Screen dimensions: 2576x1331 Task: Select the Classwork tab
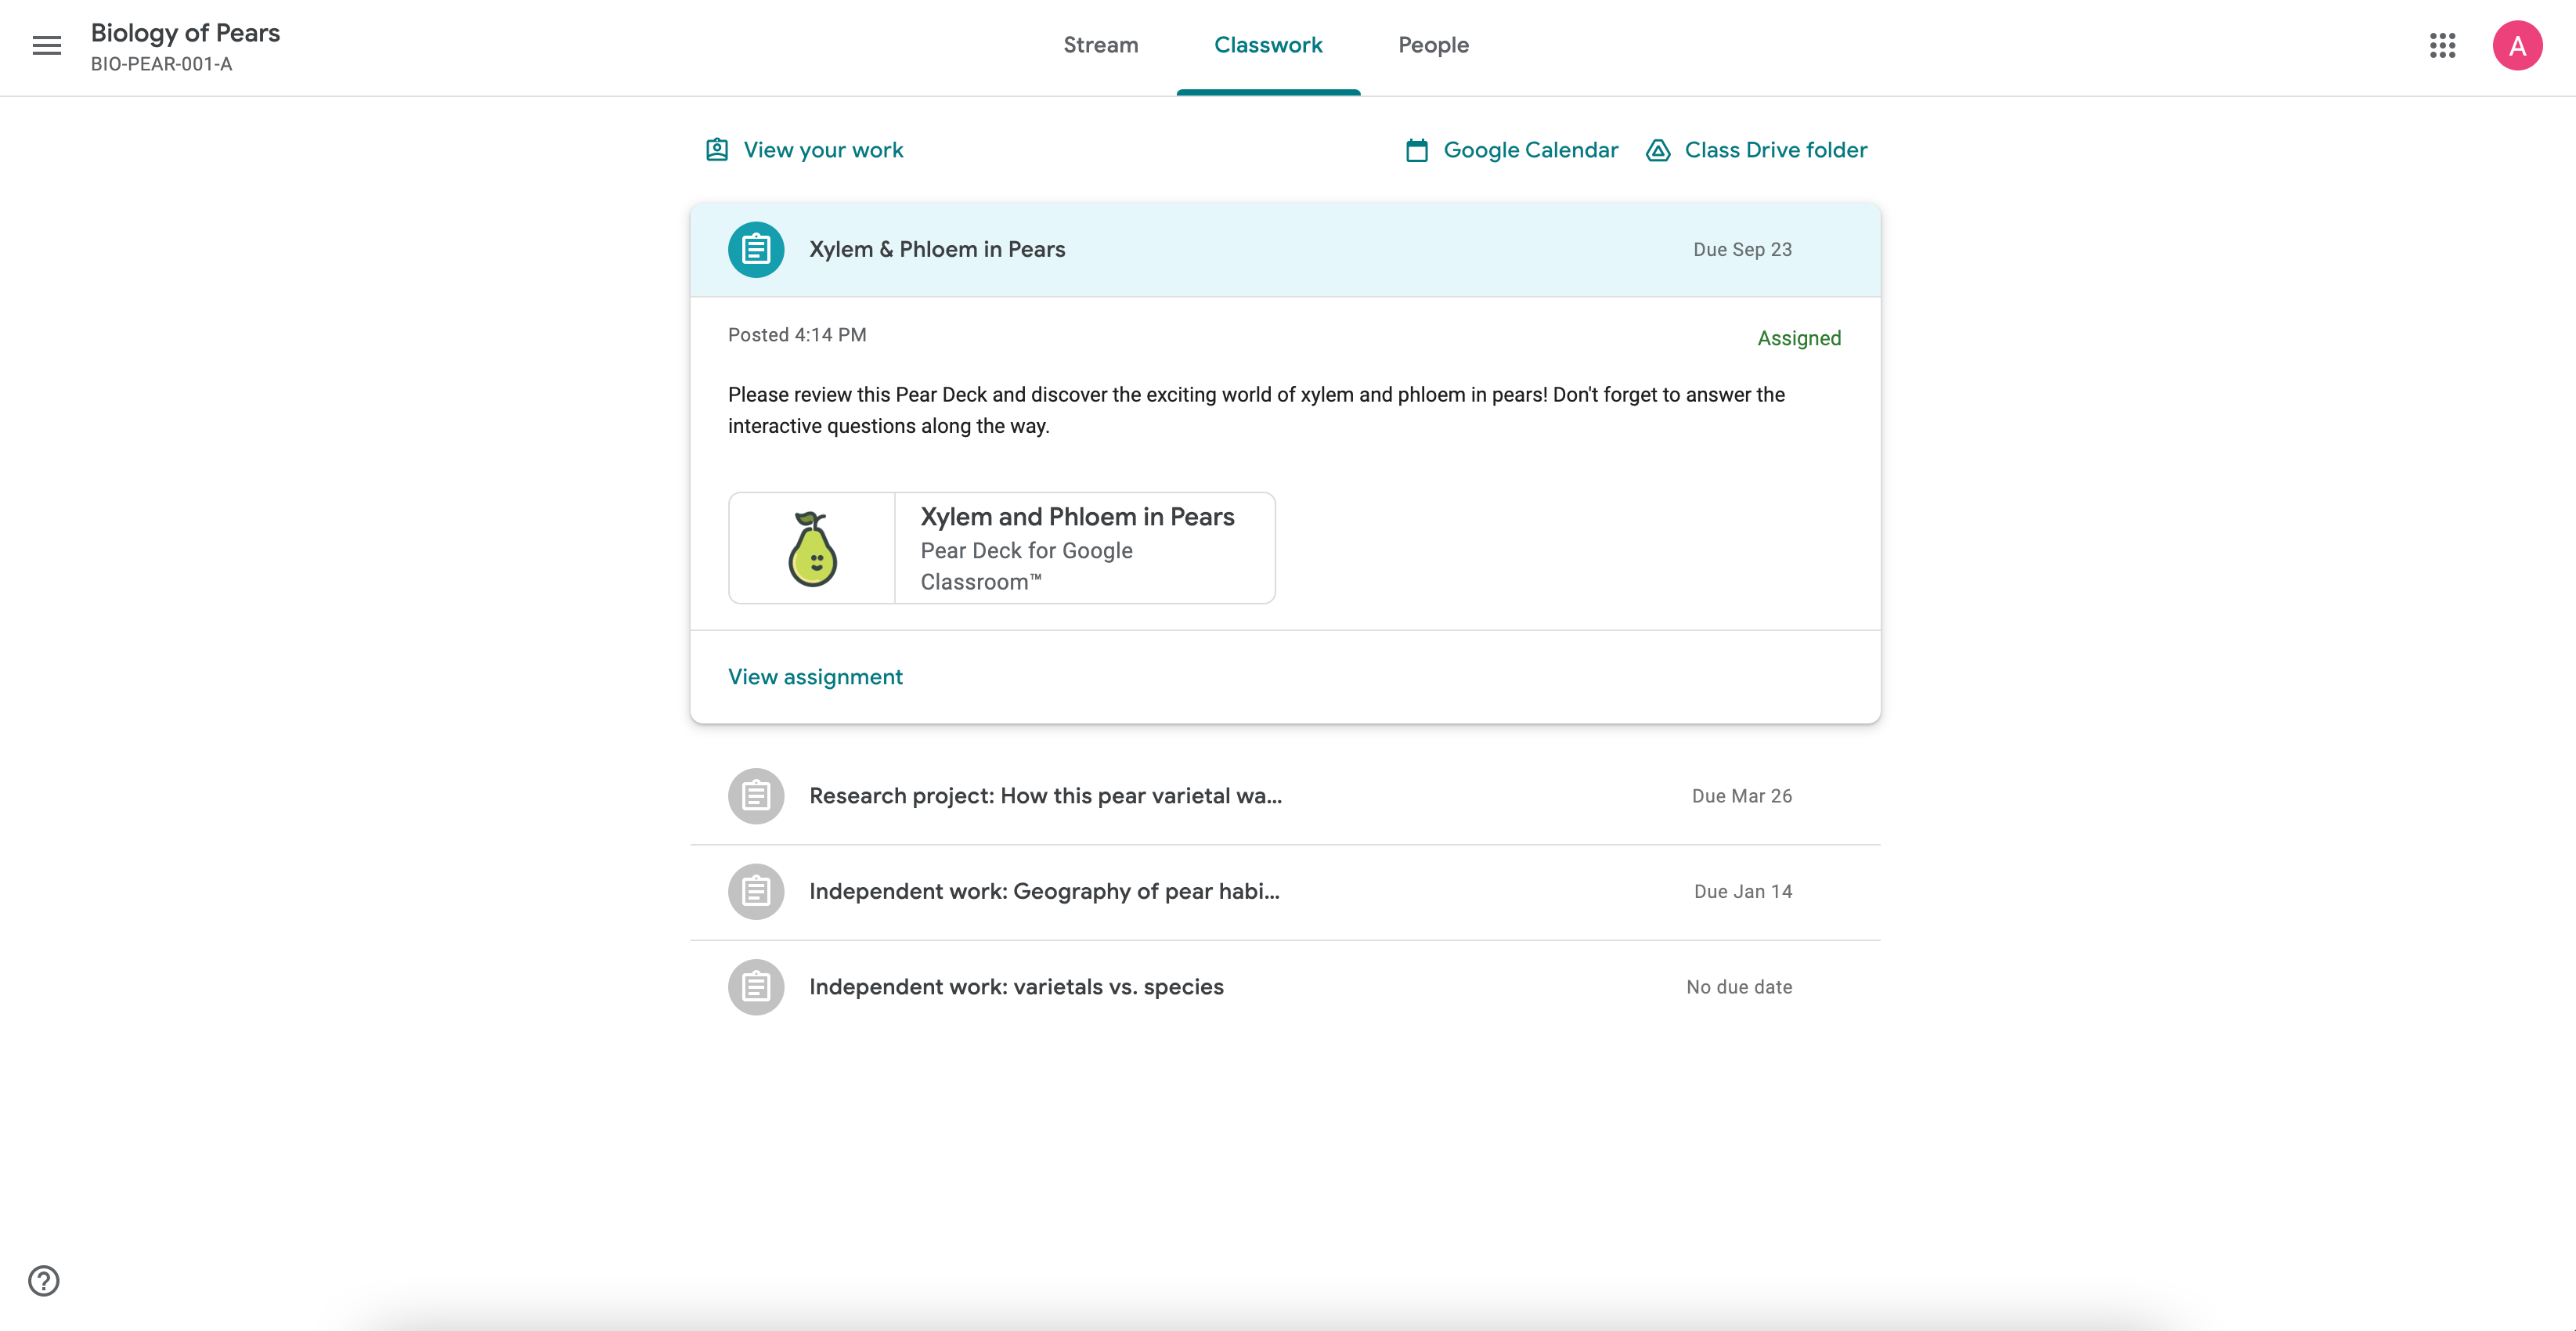point(1268,45)
